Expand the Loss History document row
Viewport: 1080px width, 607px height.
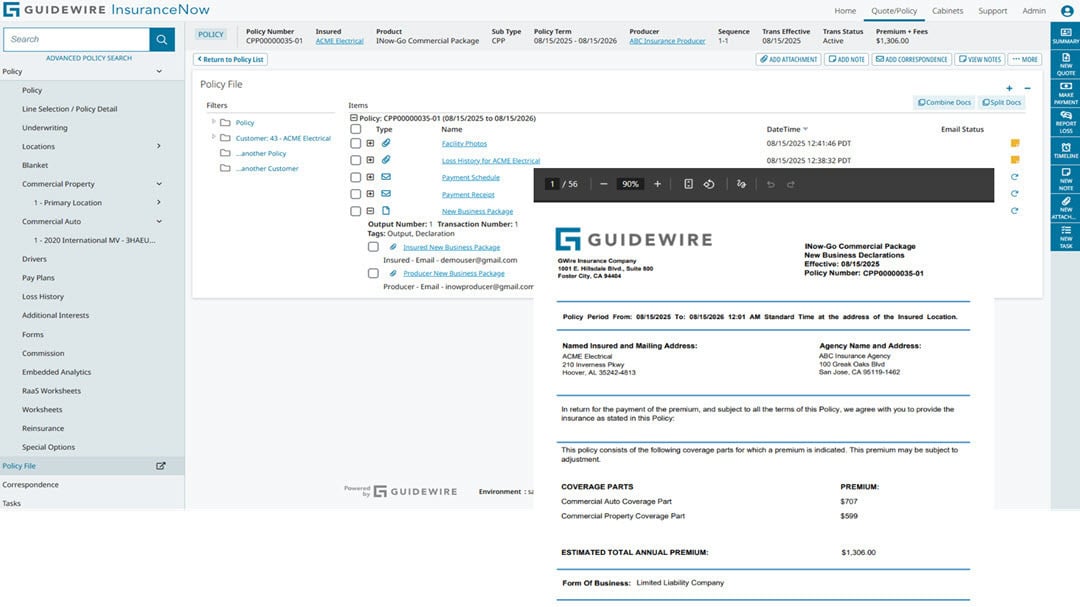[x=369, y=160]
